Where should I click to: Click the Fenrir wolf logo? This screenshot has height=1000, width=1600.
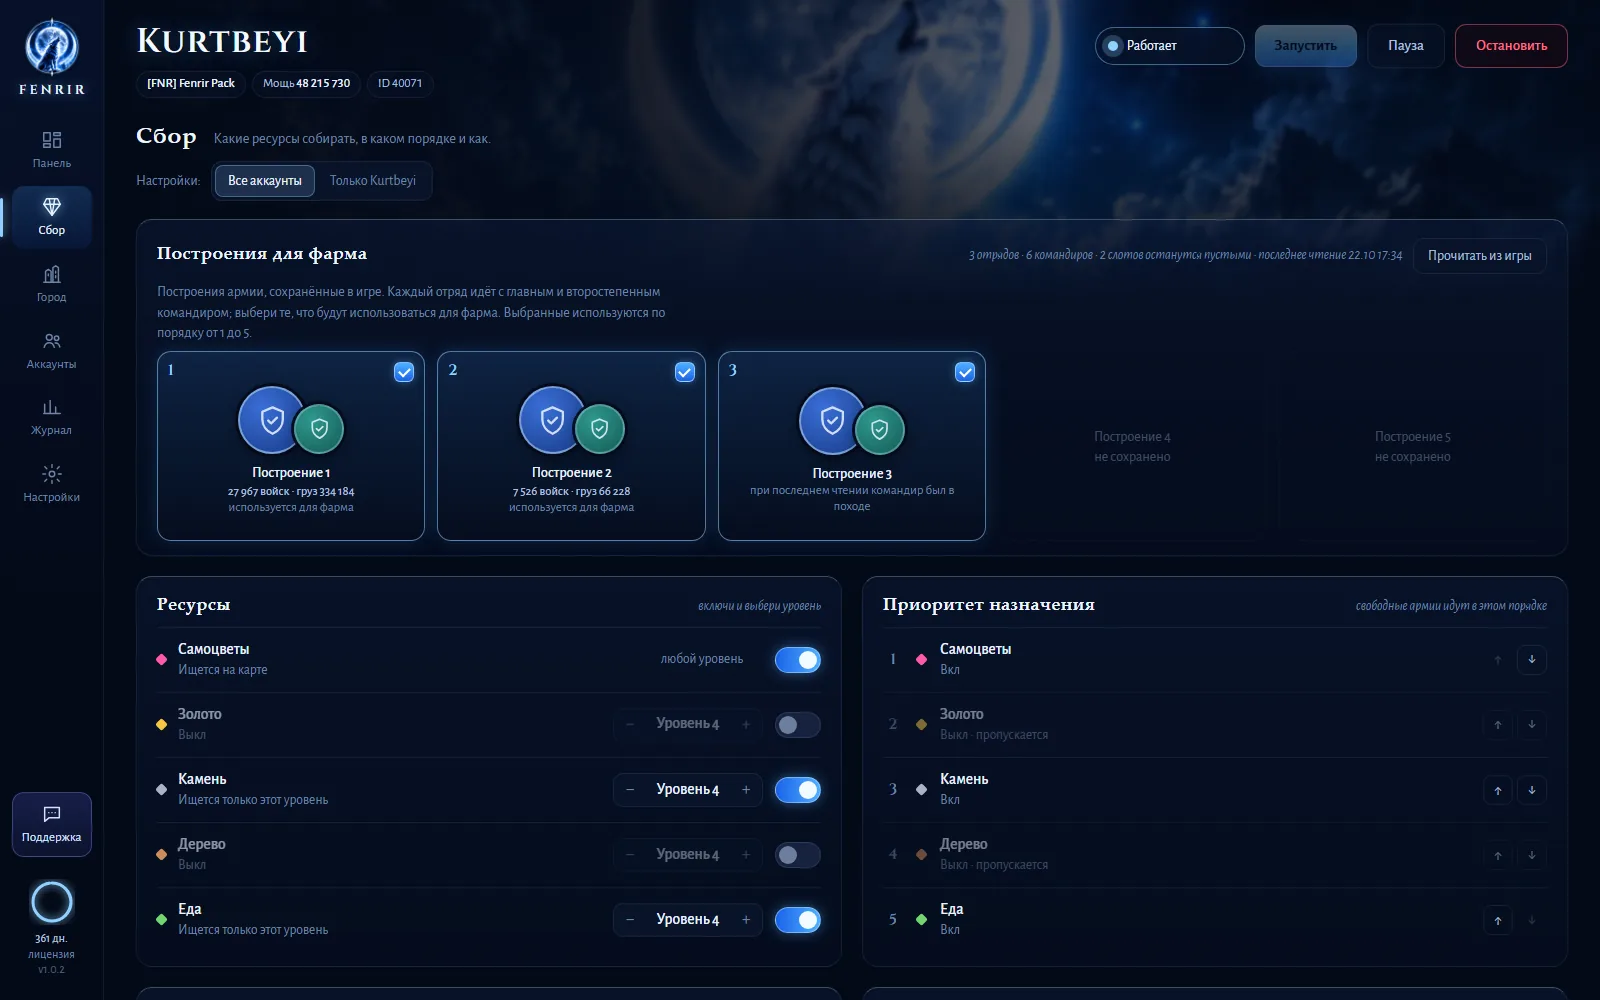[52, 48]
